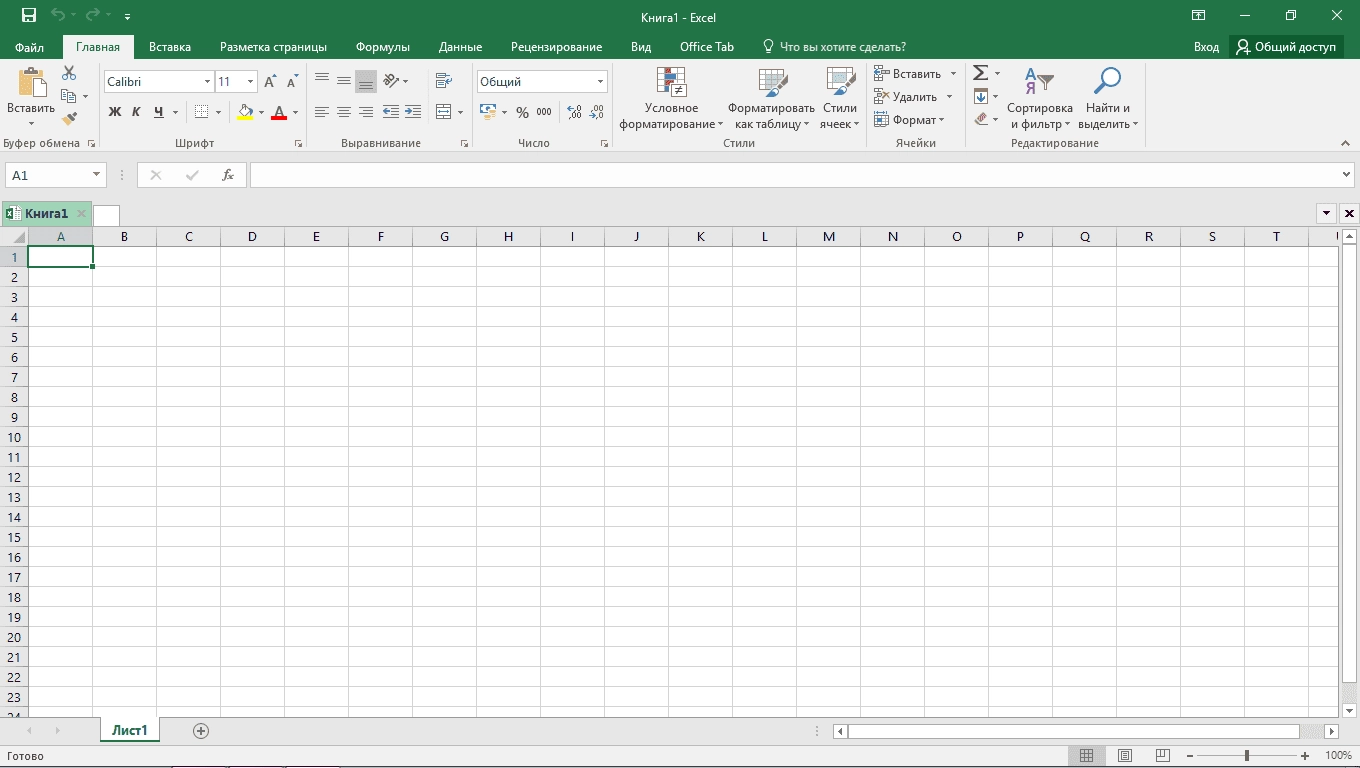This screenshot has height=768, width=1360.
Task: Open the Общий number format dropdown
Action: click(x=600, y=82)
